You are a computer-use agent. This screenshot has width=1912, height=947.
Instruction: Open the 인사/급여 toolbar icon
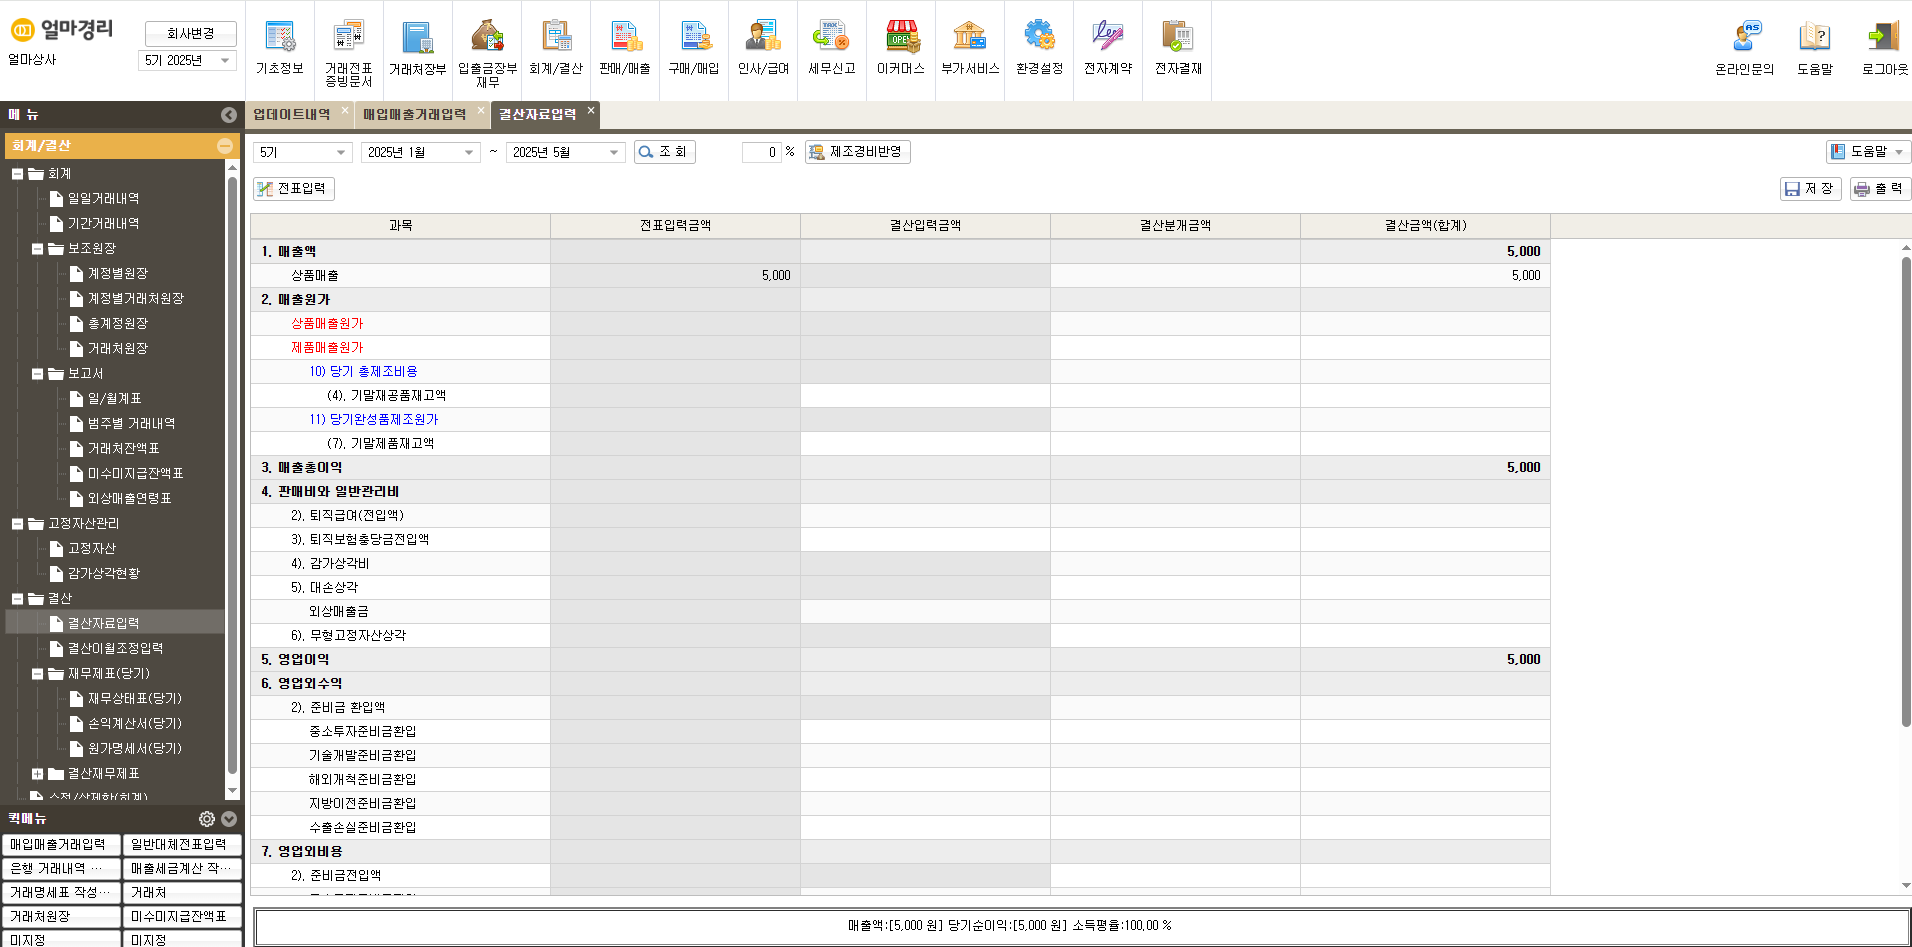[763, 48]
